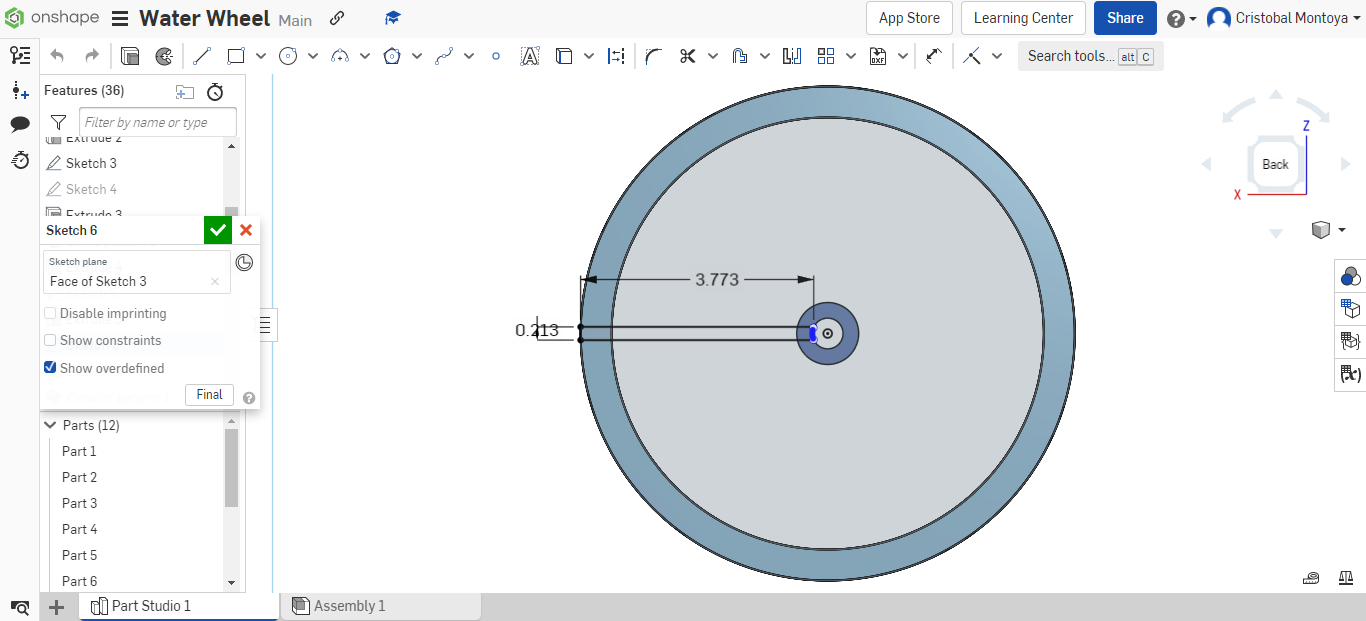Select the Offset sketch tool
The image size is (1366, 621).
(x=740, y=56)
